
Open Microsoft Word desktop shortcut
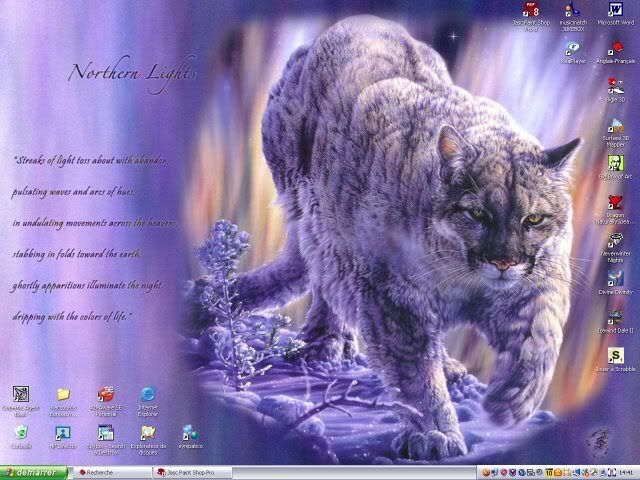point(616,14)
